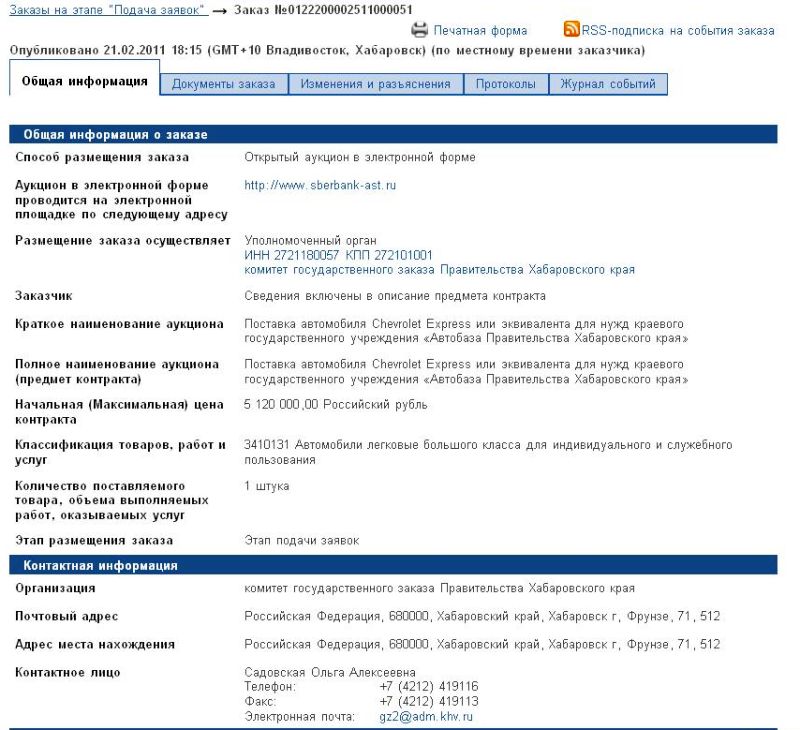The width and height of the screenshot is (800, 730).
Task: Click the 5 120 000,00 Российский рубль price value
Action: 335,405
